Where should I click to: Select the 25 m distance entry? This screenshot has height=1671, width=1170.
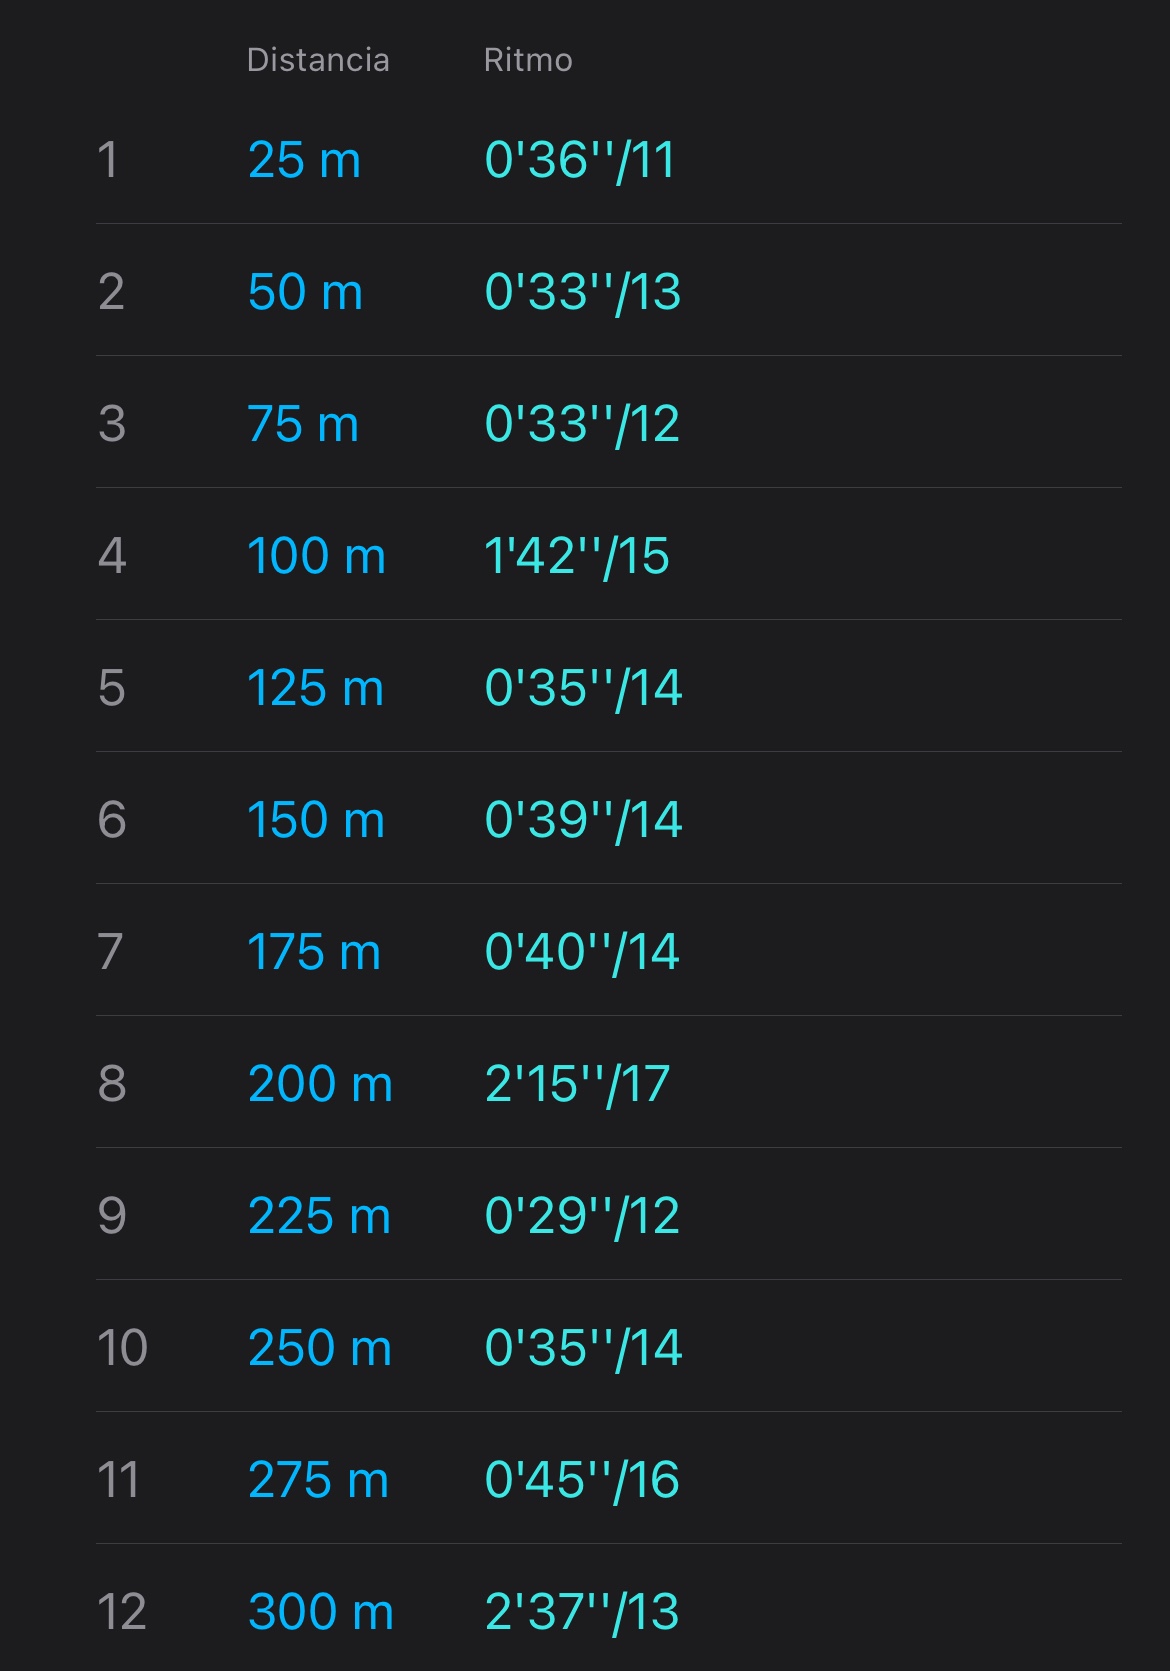pos(304,160)
